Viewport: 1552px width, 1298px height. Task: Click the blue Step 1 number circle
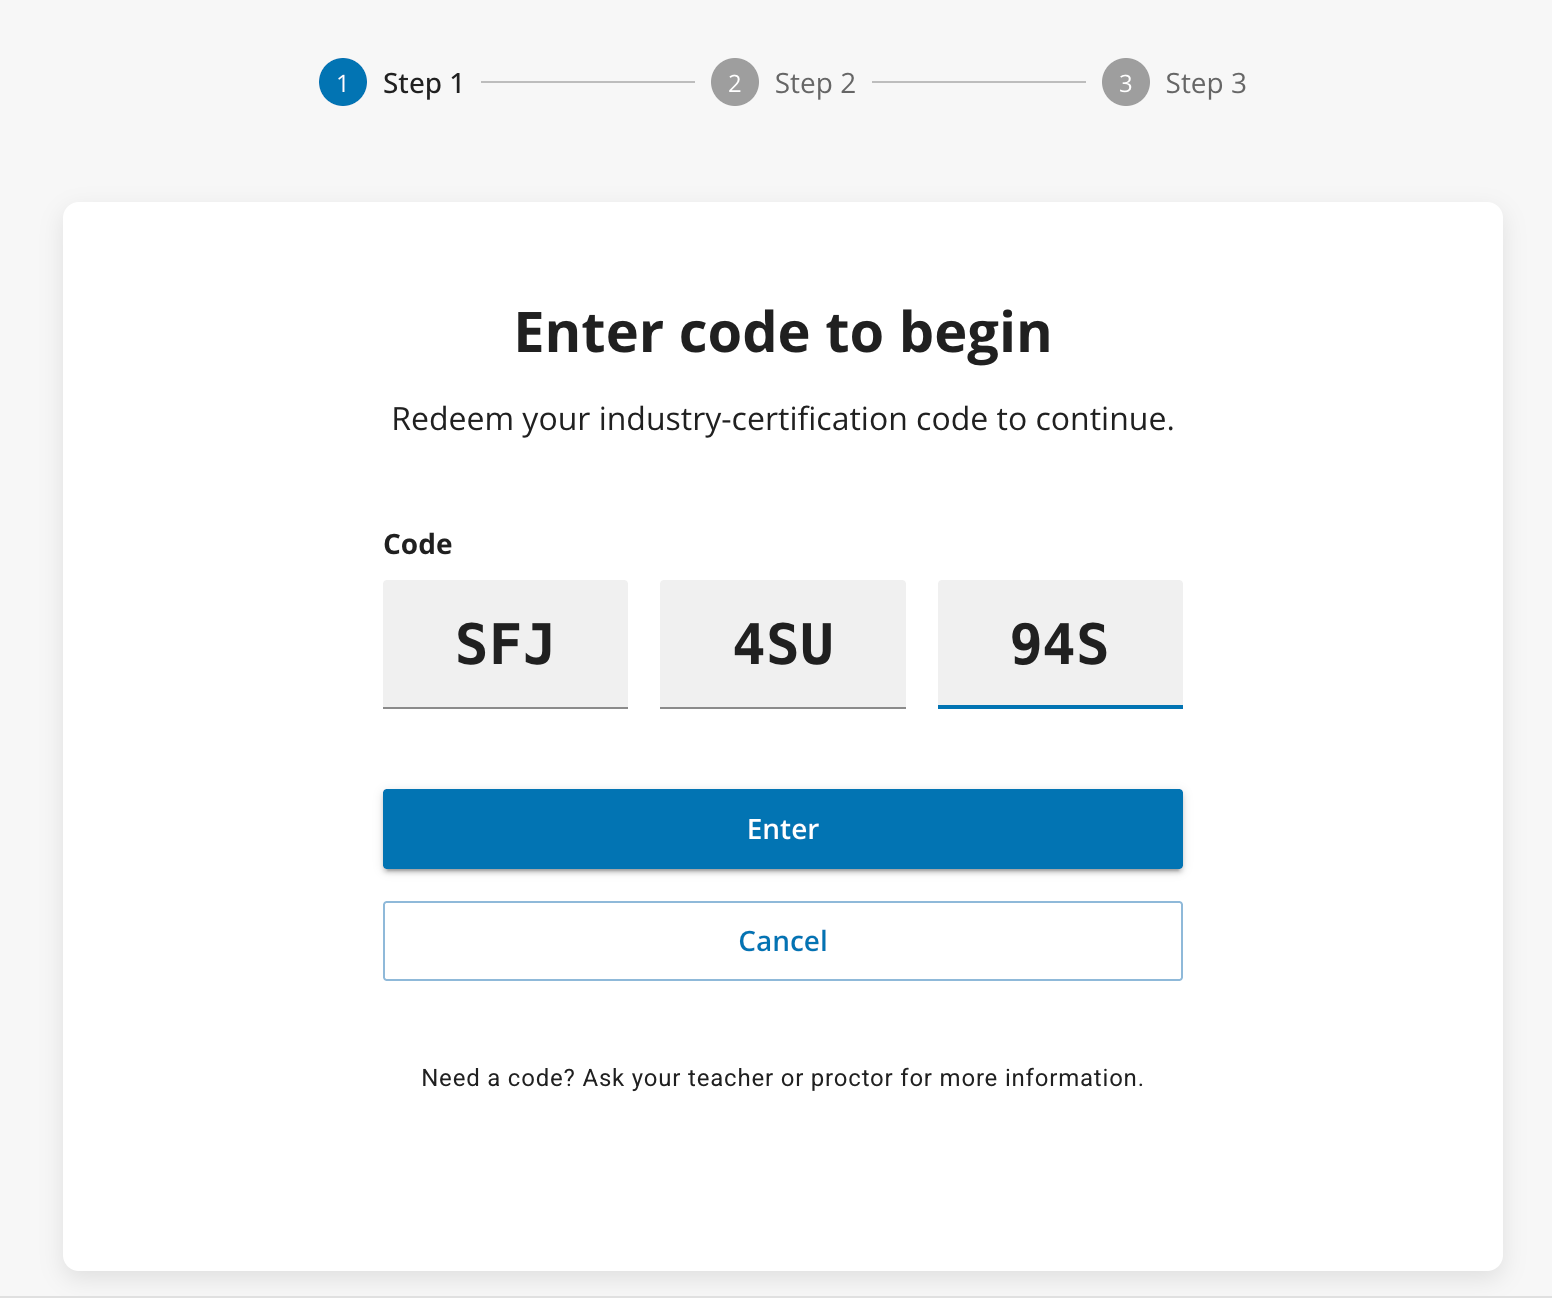(x=343, y=83)
